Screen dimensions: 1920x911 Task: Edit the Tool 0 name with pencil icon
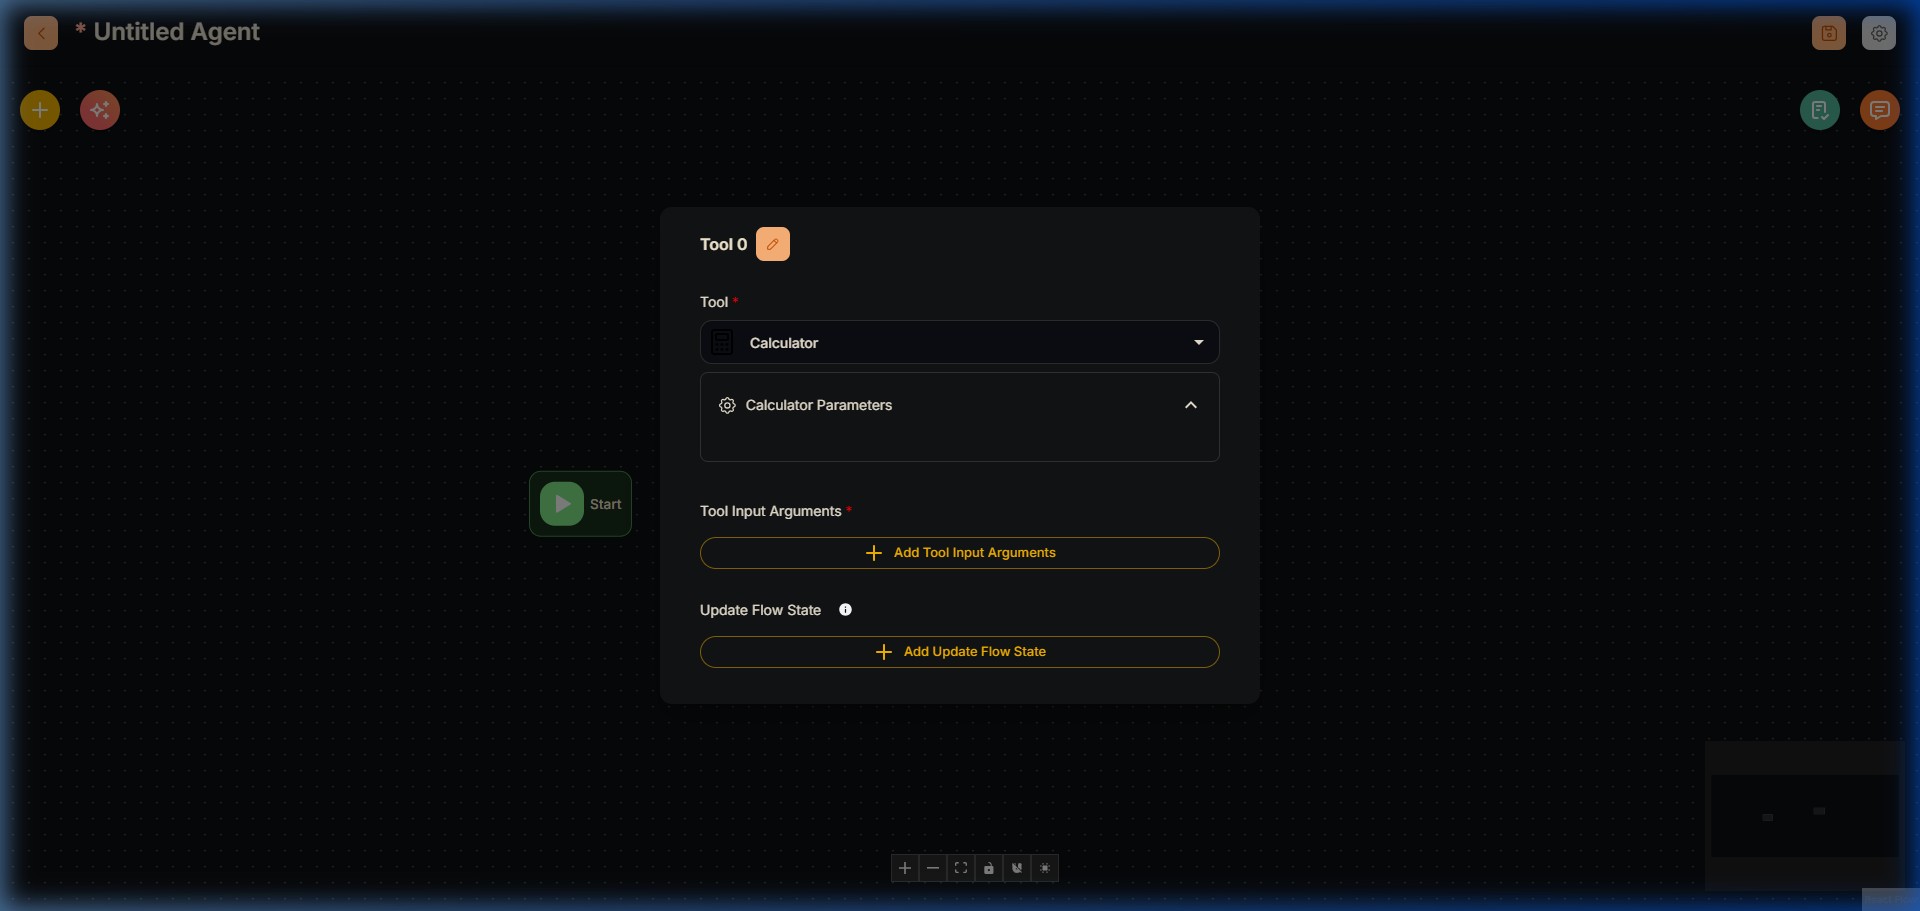[772, 243]
